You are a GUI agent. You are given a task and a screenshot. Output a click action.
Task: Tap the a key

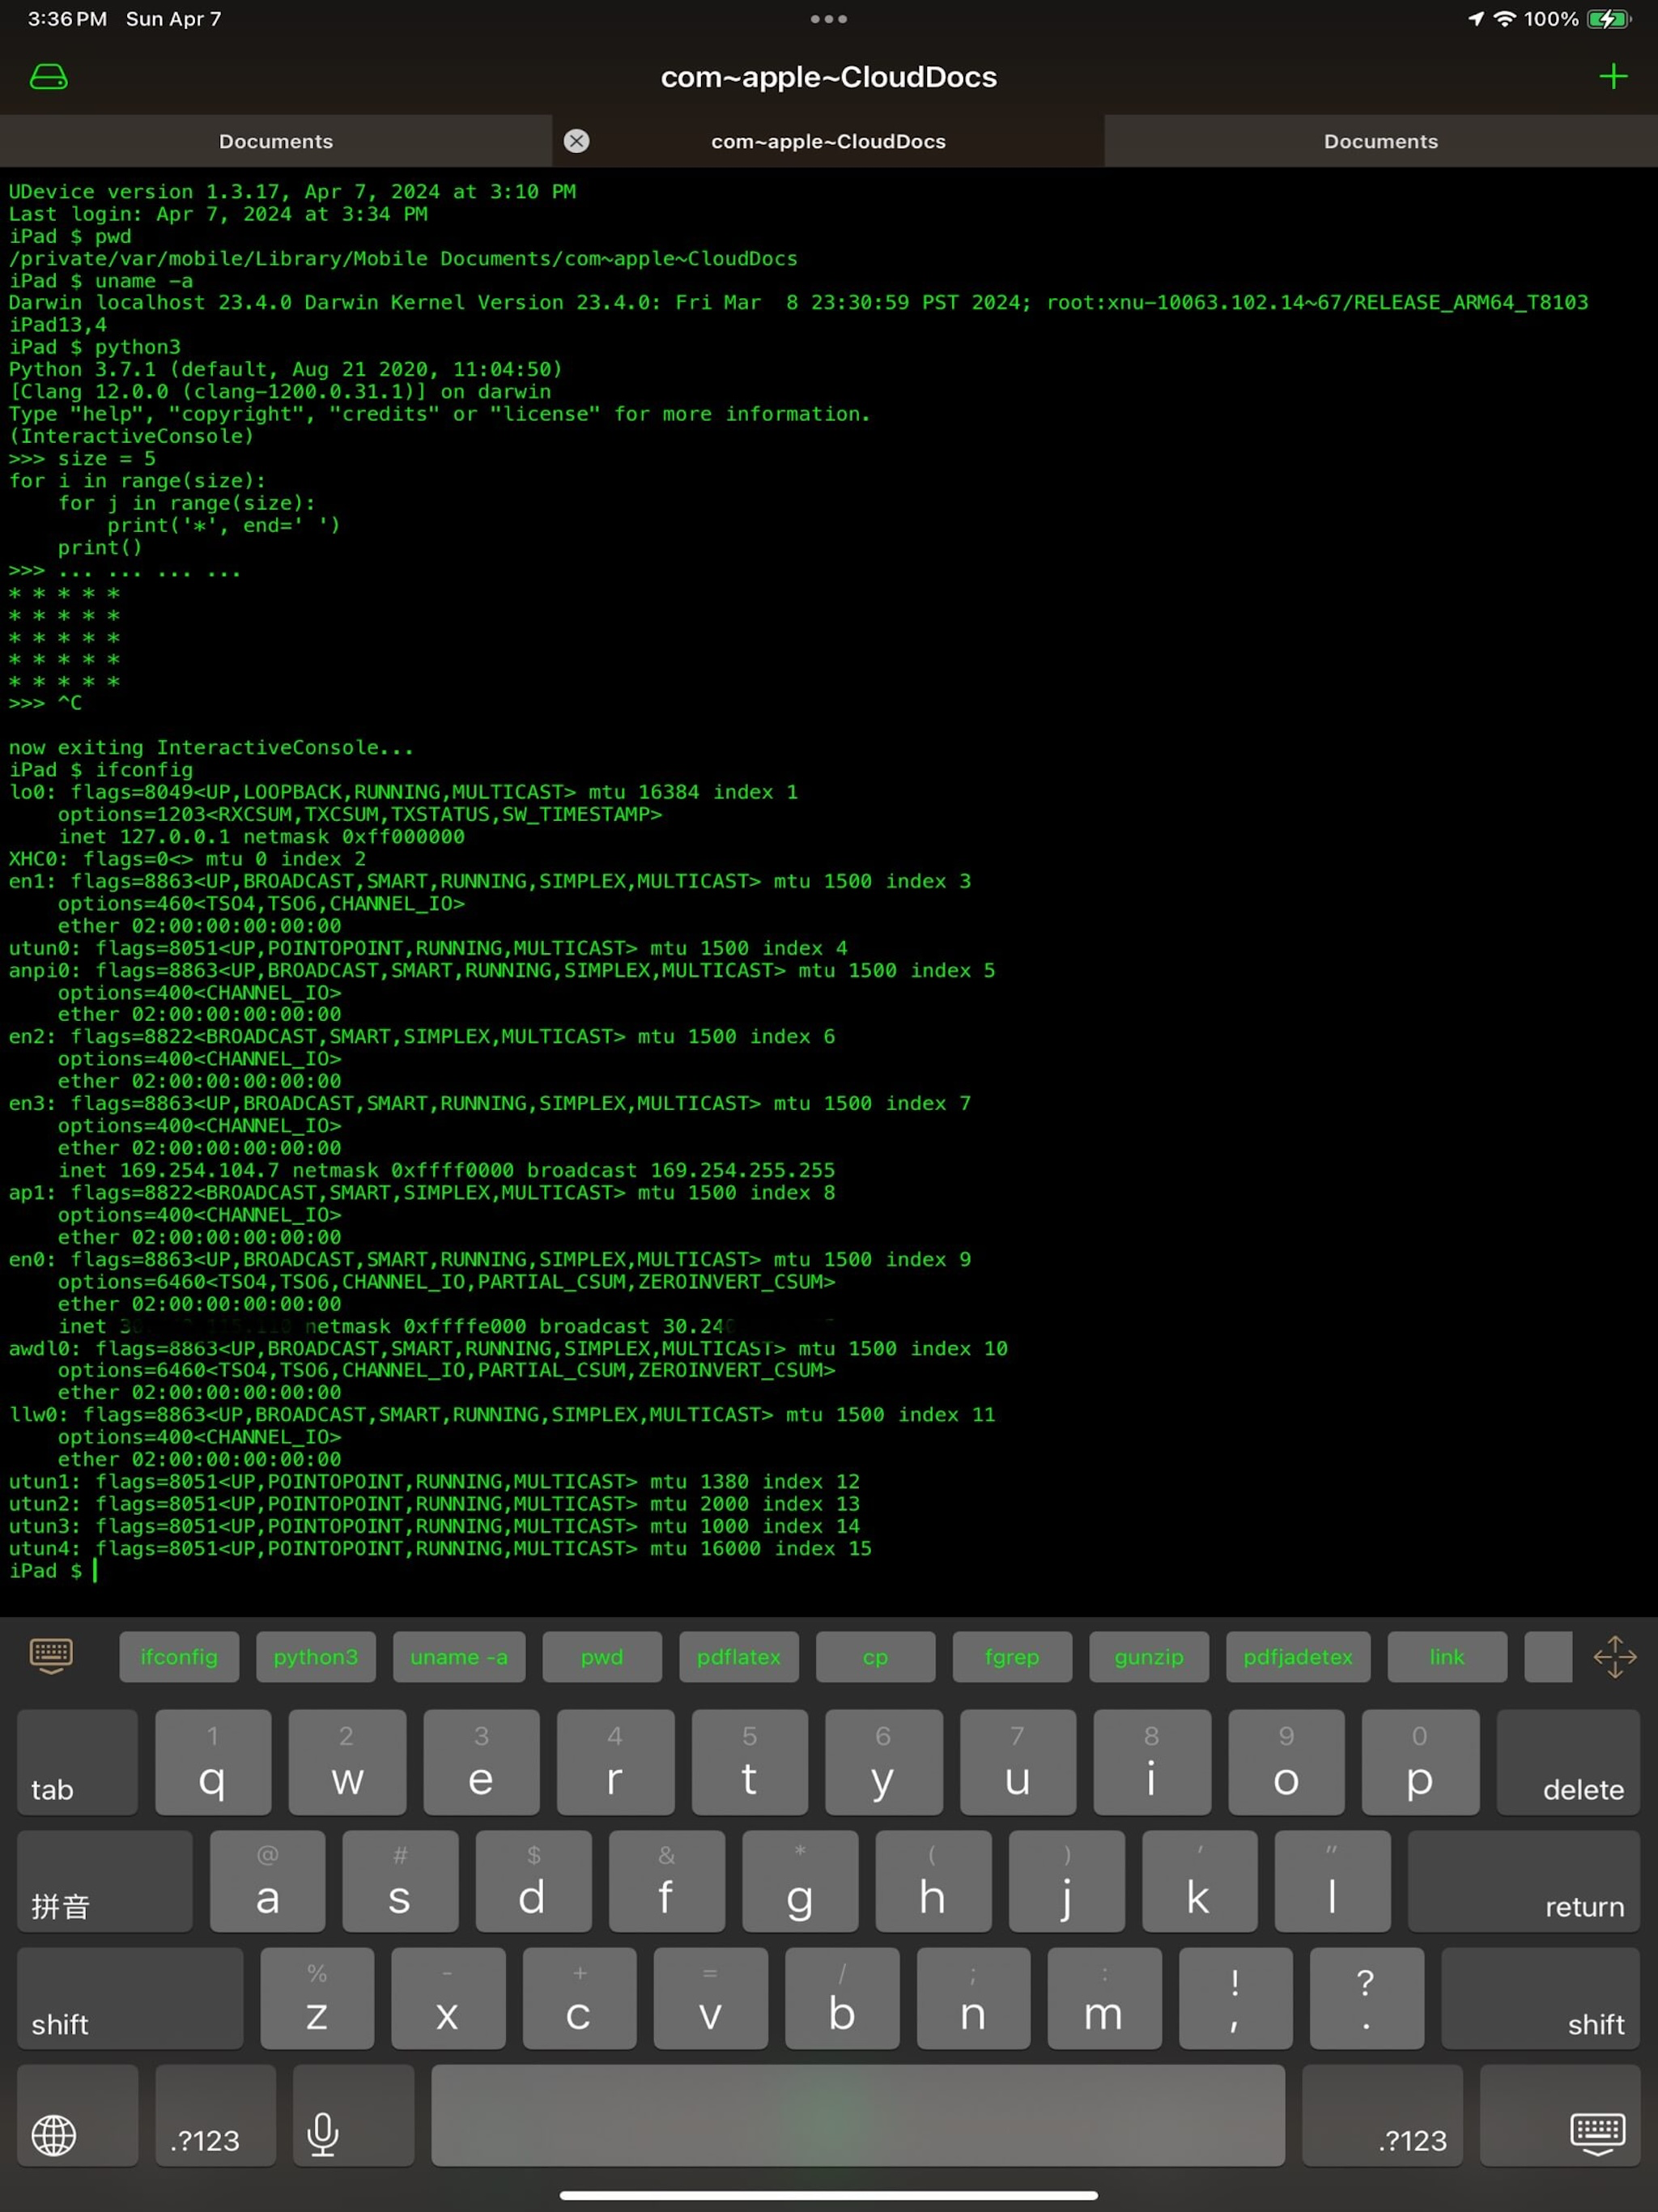[x=267, y=1880]
